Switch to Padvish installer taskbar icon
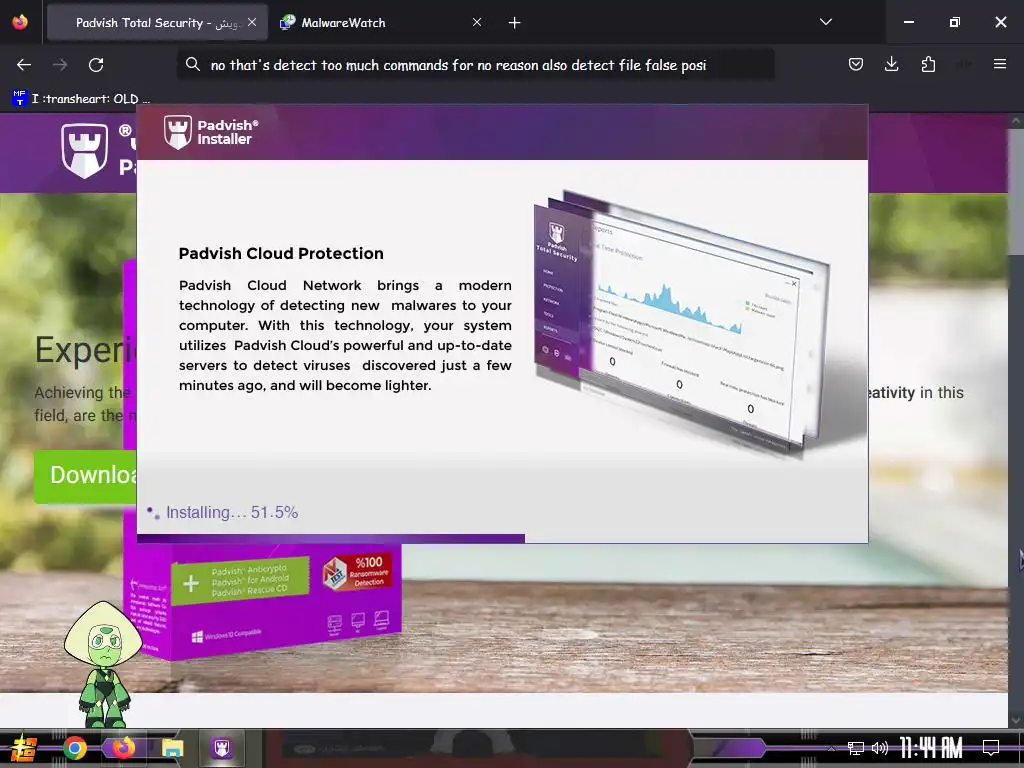This screenshot has height=768, width=1024. pos(221,748)
